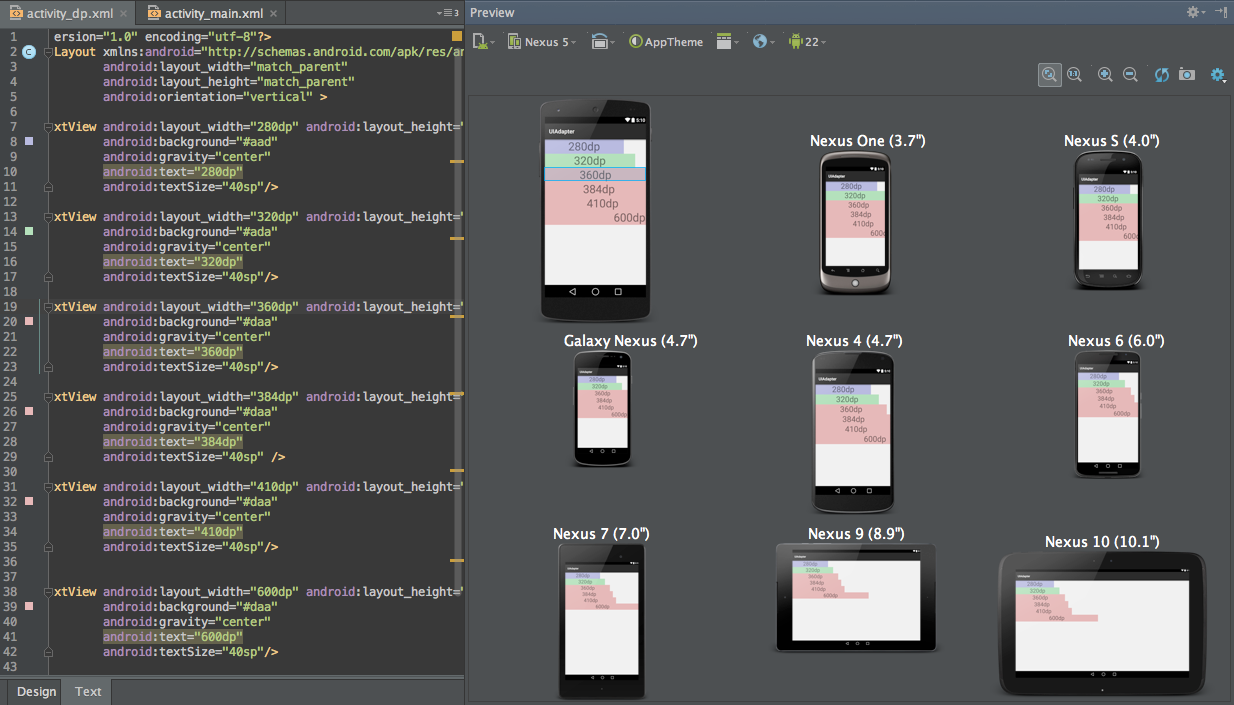Screen dimensions: 1234x705
Task: Reset preview zoom to 100% (1:1)
Action: [1074, 75]
